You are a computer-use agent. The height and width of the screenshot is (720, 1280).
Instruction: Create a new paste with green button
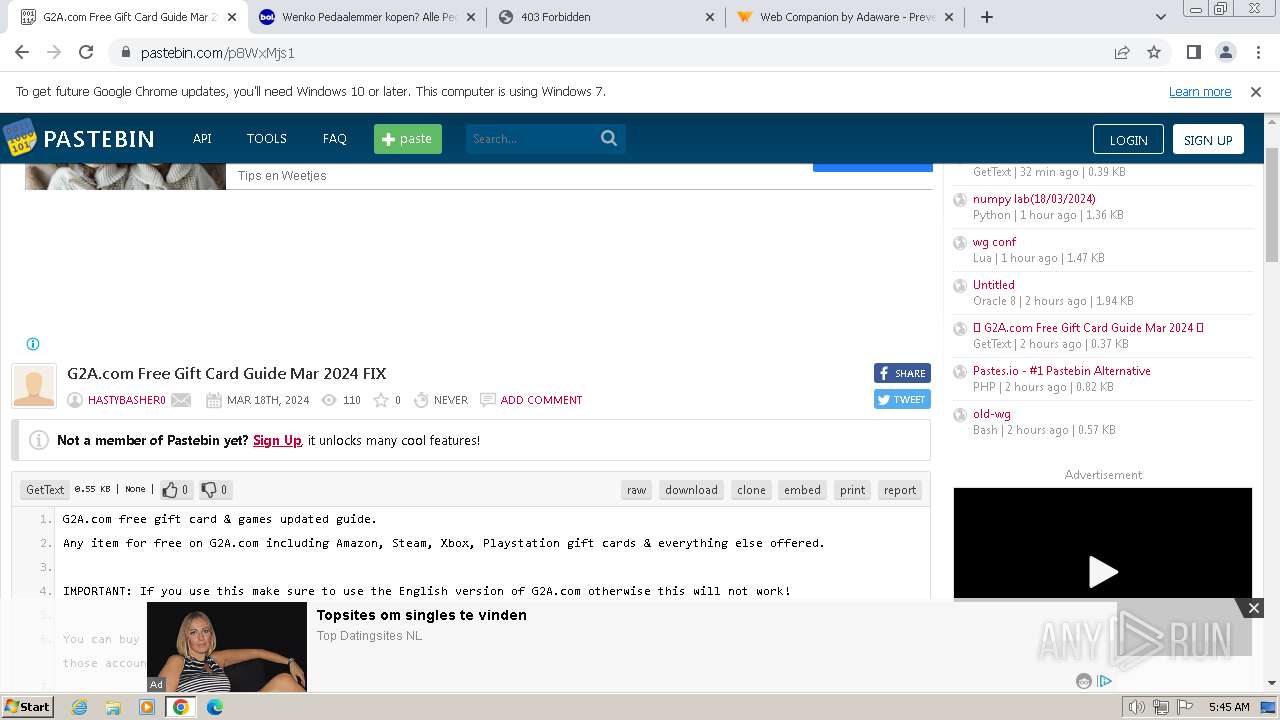[408, 139]
